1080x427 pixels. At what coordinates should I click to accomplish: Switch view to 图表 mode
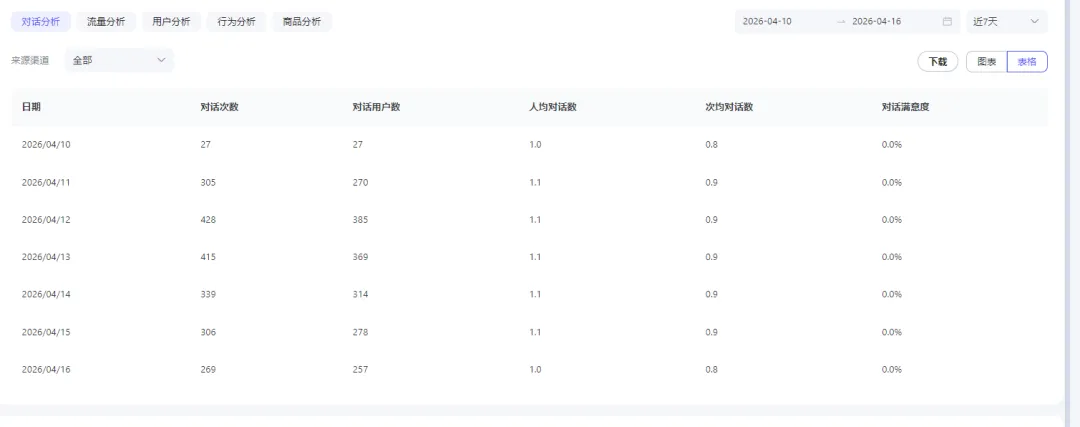(986, 62)
